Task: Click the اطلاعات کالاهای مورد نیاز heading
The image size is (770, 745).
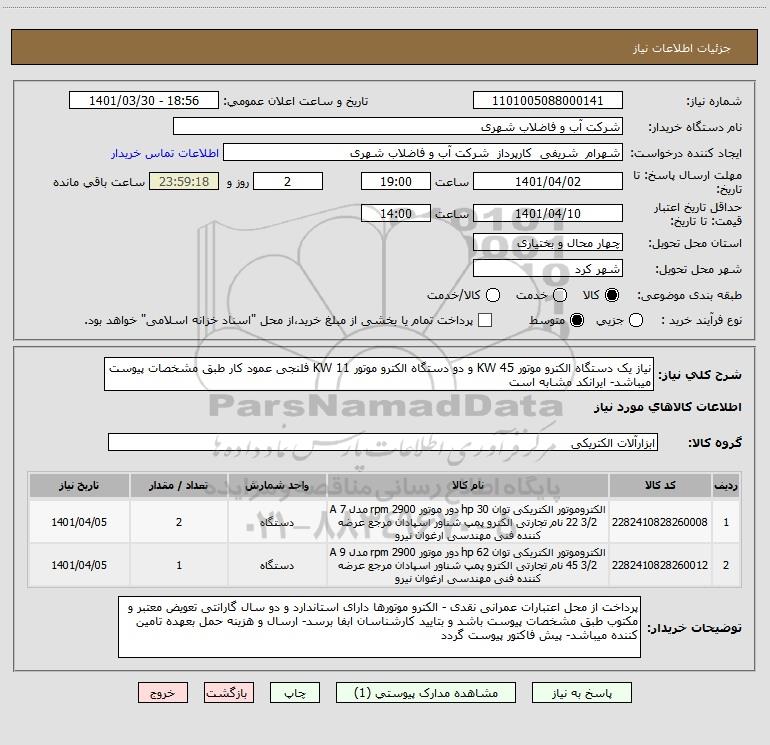Action: point(667,407)
